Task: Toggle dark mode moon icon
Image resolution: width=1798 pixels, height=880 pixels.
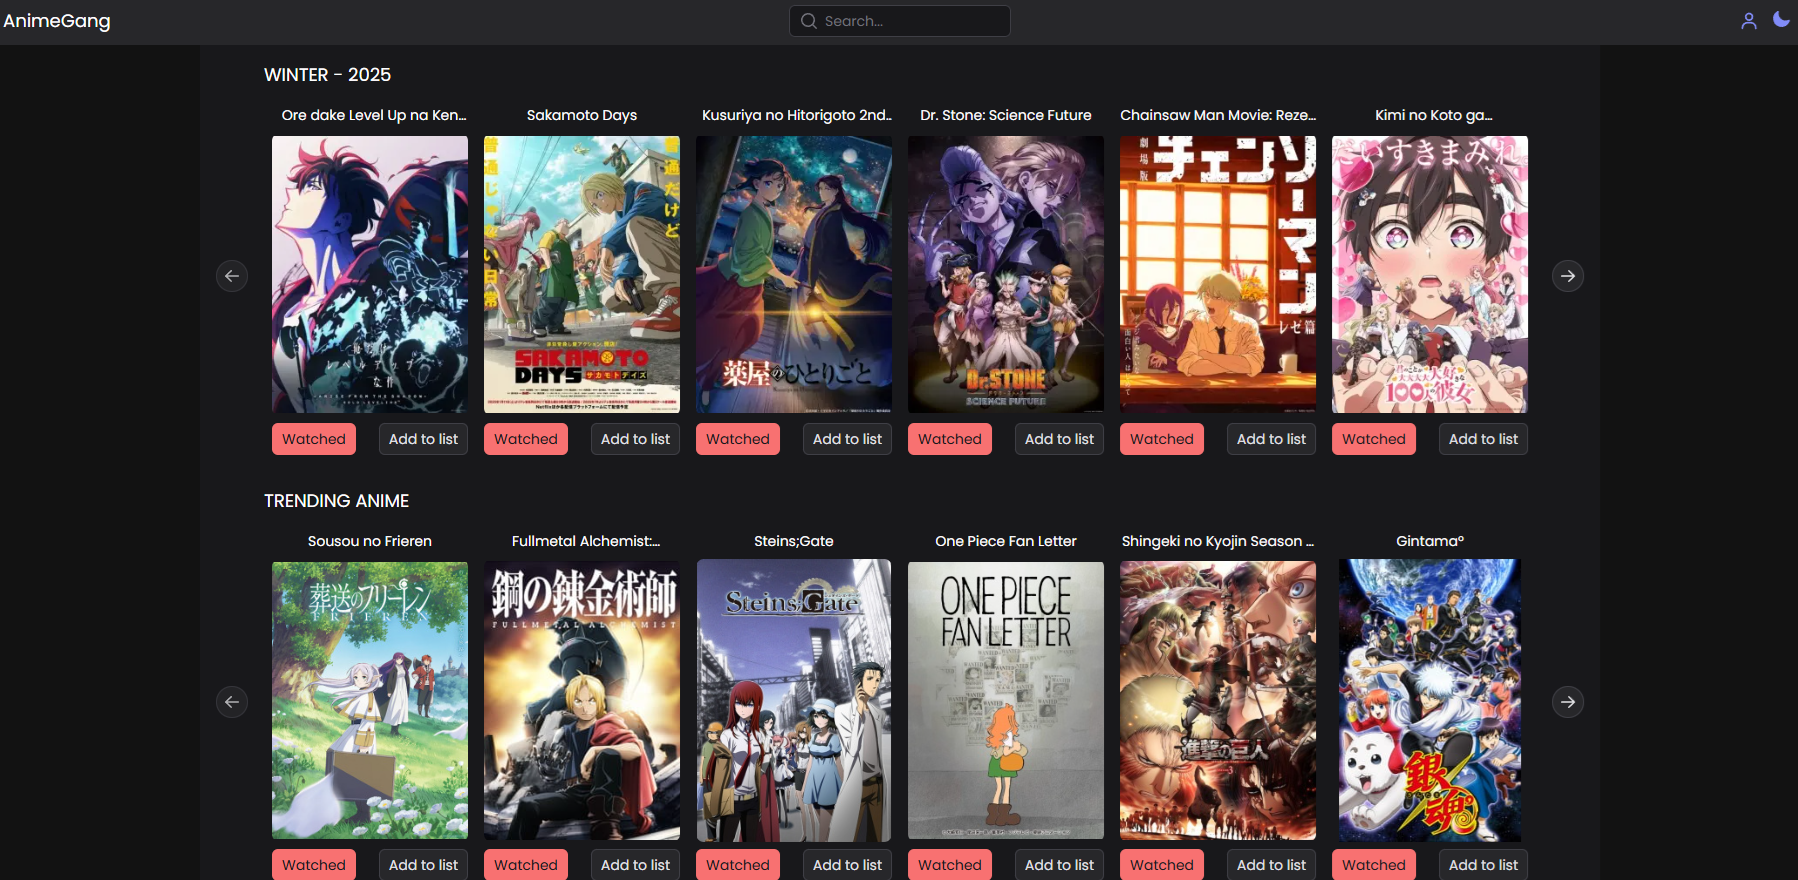Action: (1781, 20)
